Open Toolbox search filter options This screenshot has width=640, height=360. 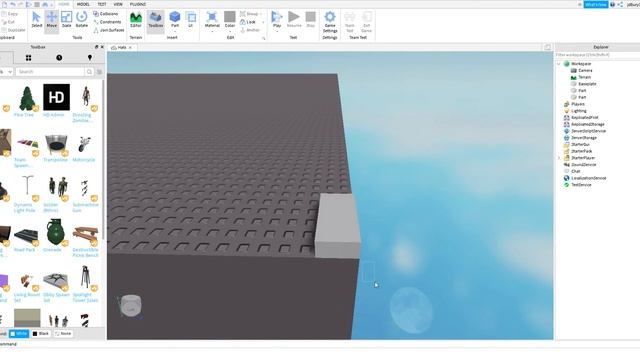tap(100, 72)
